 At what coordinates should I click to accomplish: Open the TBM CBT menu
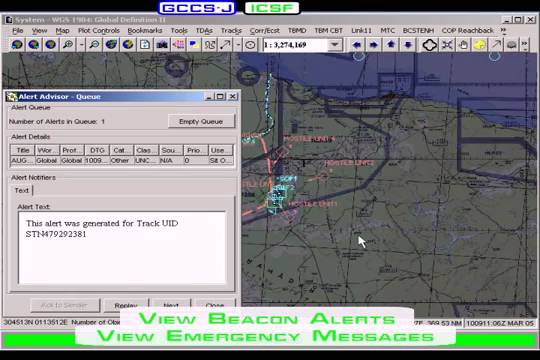[329, 31]
